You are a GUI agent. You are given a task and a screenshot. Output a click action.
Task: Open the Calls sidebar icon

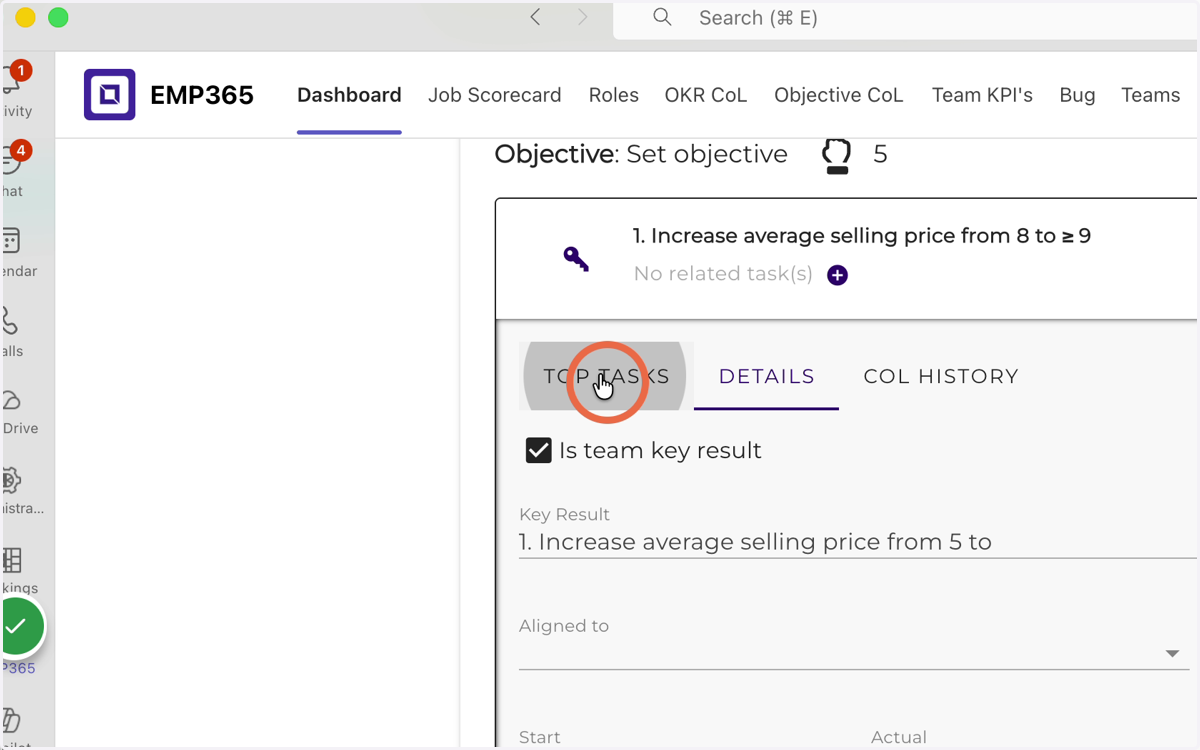click(11, 321)
